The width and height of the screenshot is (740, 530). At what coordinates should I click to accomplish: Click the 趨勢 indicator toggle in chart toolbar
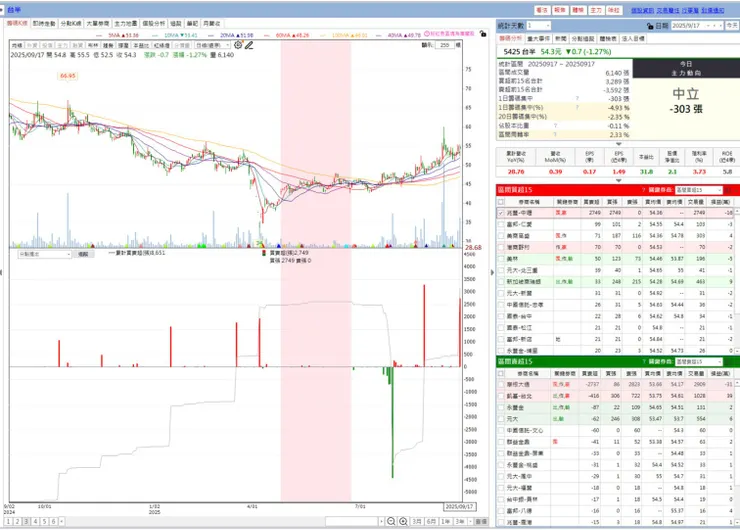[x=108, y=45]
